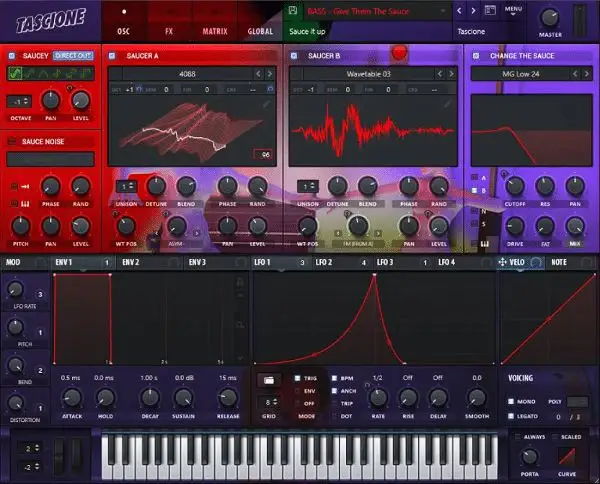Screen dimensions: 600x484
Task: Enable the Mono voicing checkbox
Action: click(511, 401)
